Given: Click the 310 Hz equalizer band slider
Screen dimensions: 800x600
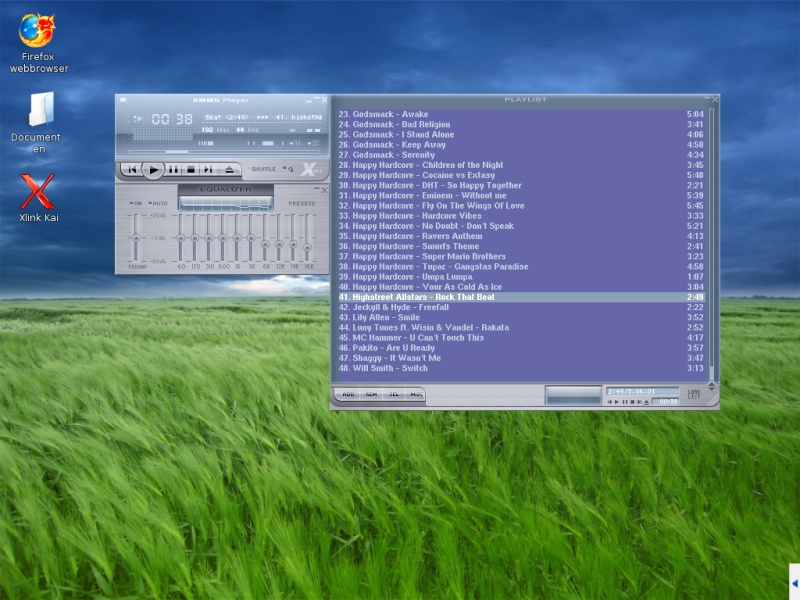Looking at the screenshot, I should click(x=209, y=238).
